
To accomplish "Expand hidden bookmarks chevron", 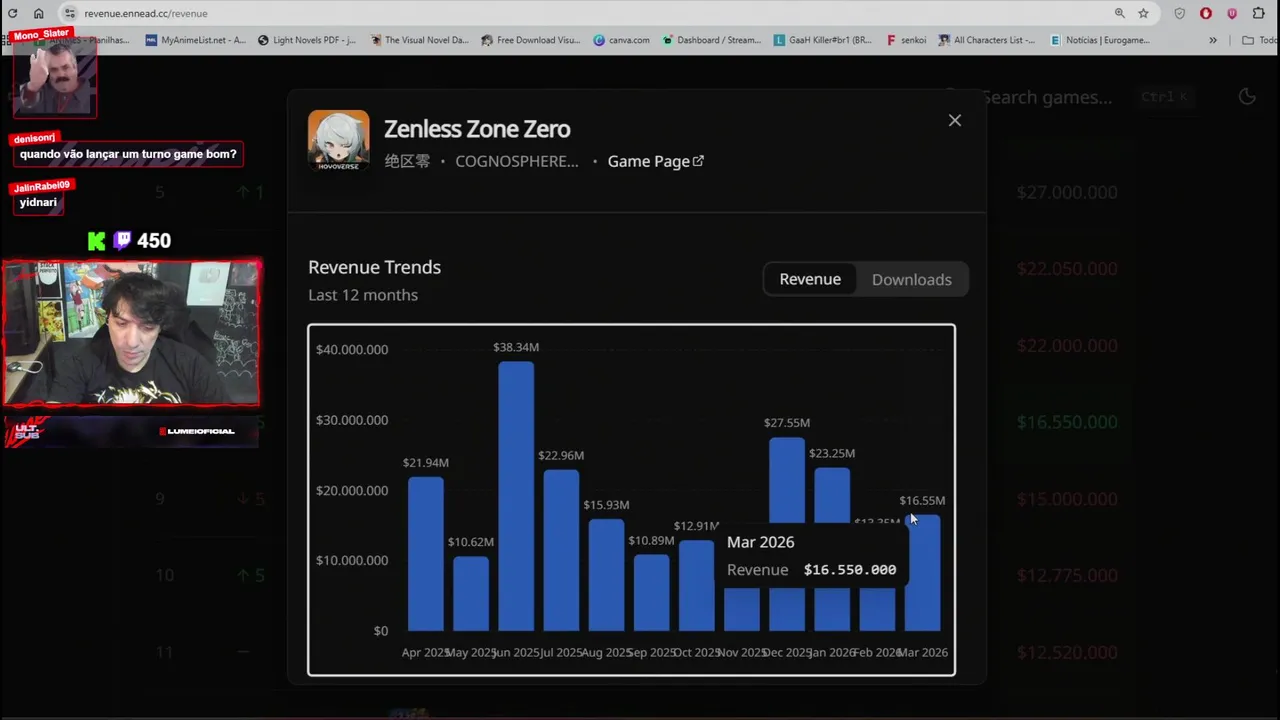I will click(x=1213, y=40).
